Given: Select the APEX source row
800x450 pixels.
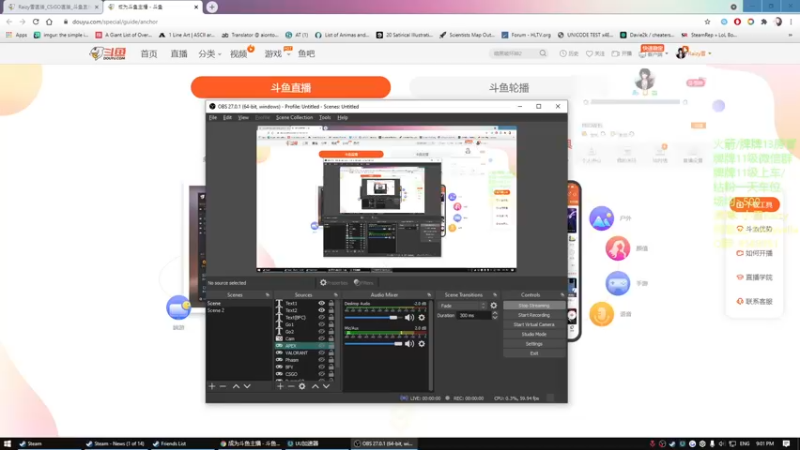Looking at the screenshot, I should 304,345.
